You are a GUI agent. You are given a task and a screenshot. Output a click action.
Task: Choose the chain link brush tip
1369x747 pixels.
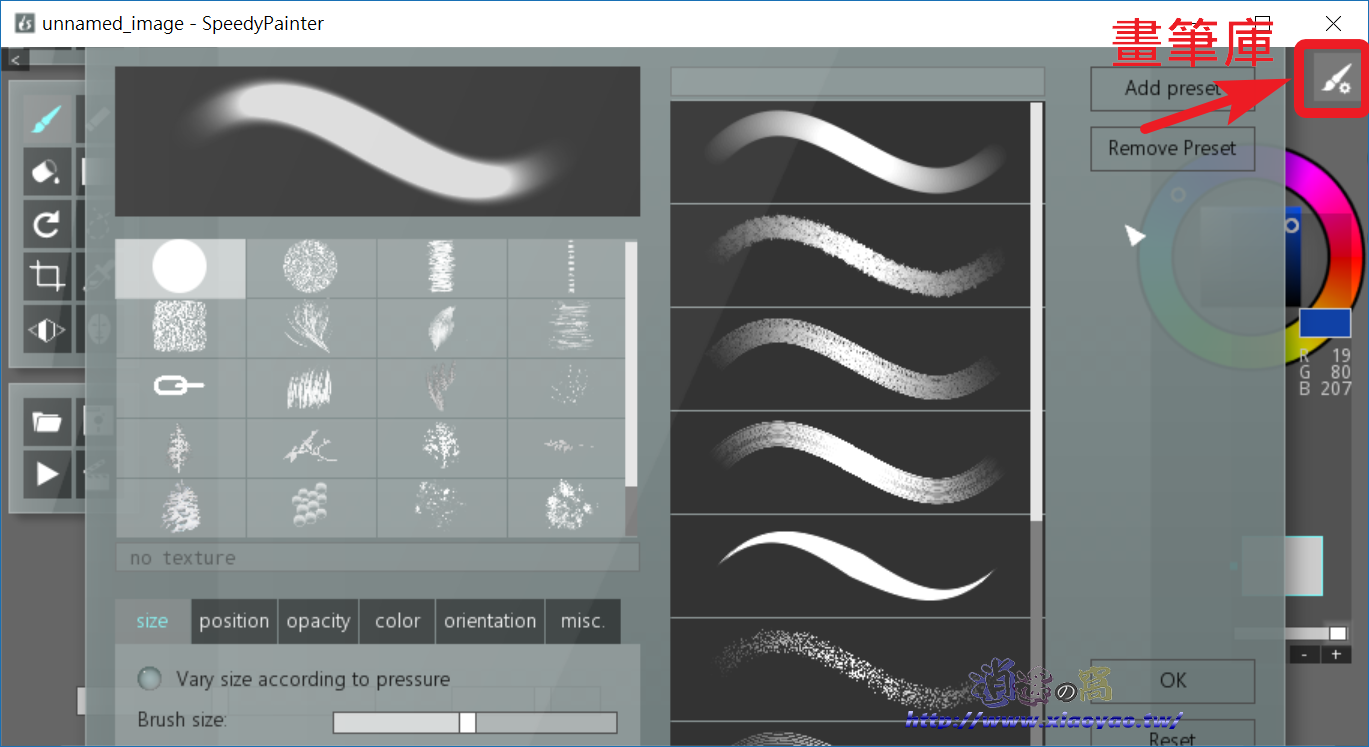tap(180, 388)
